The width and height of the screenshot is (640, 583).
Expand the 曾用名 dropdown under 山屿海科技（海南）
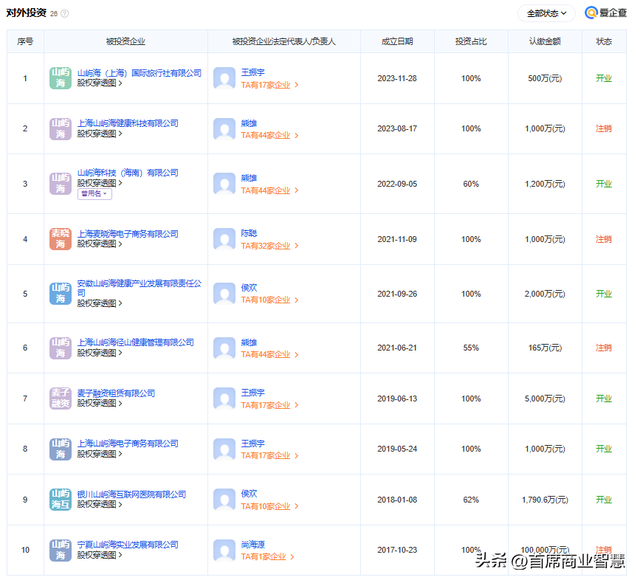(x=95, y=194)
